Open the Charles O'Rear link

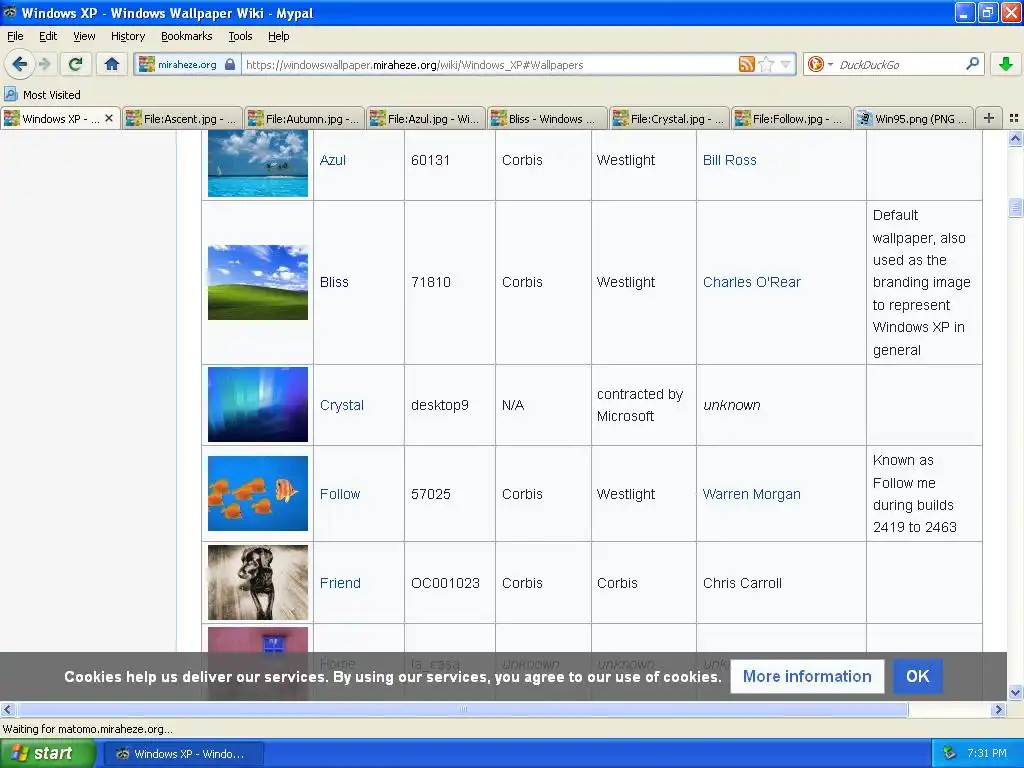[x=752, y=282]
